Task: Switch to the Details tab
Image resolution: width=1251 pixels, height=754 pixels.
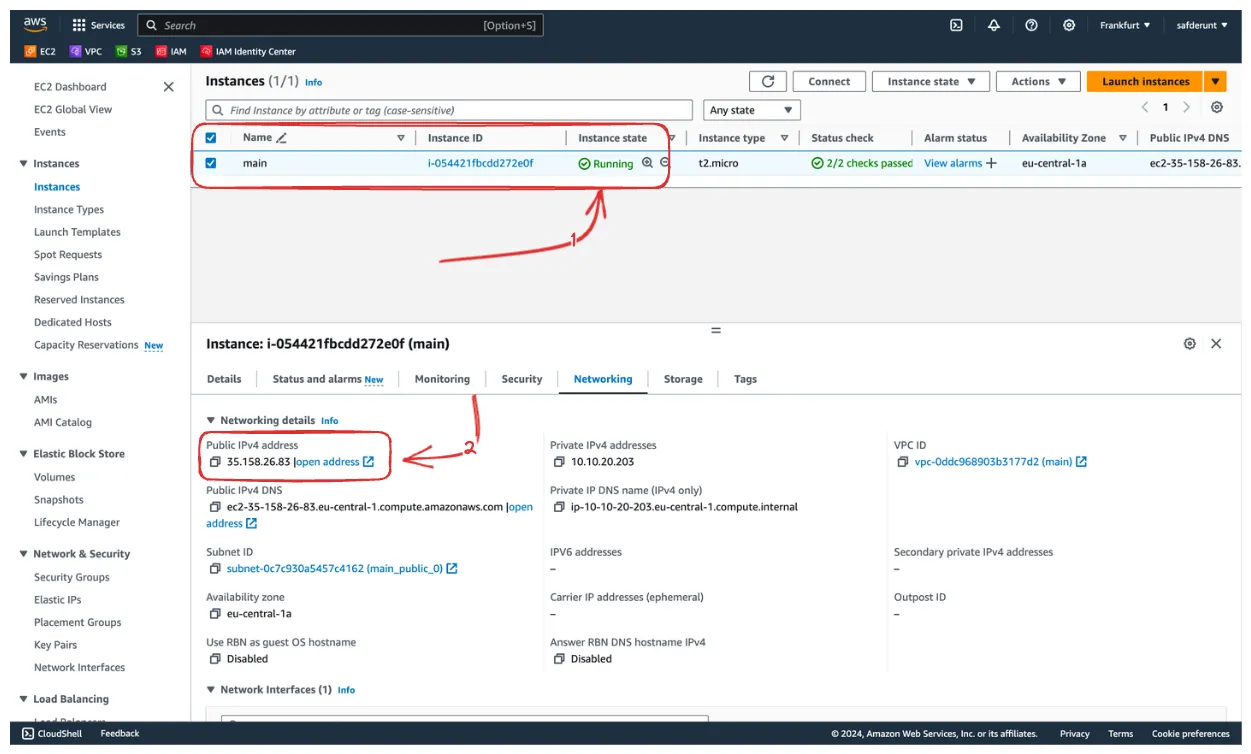Action: tap(224, 379)
